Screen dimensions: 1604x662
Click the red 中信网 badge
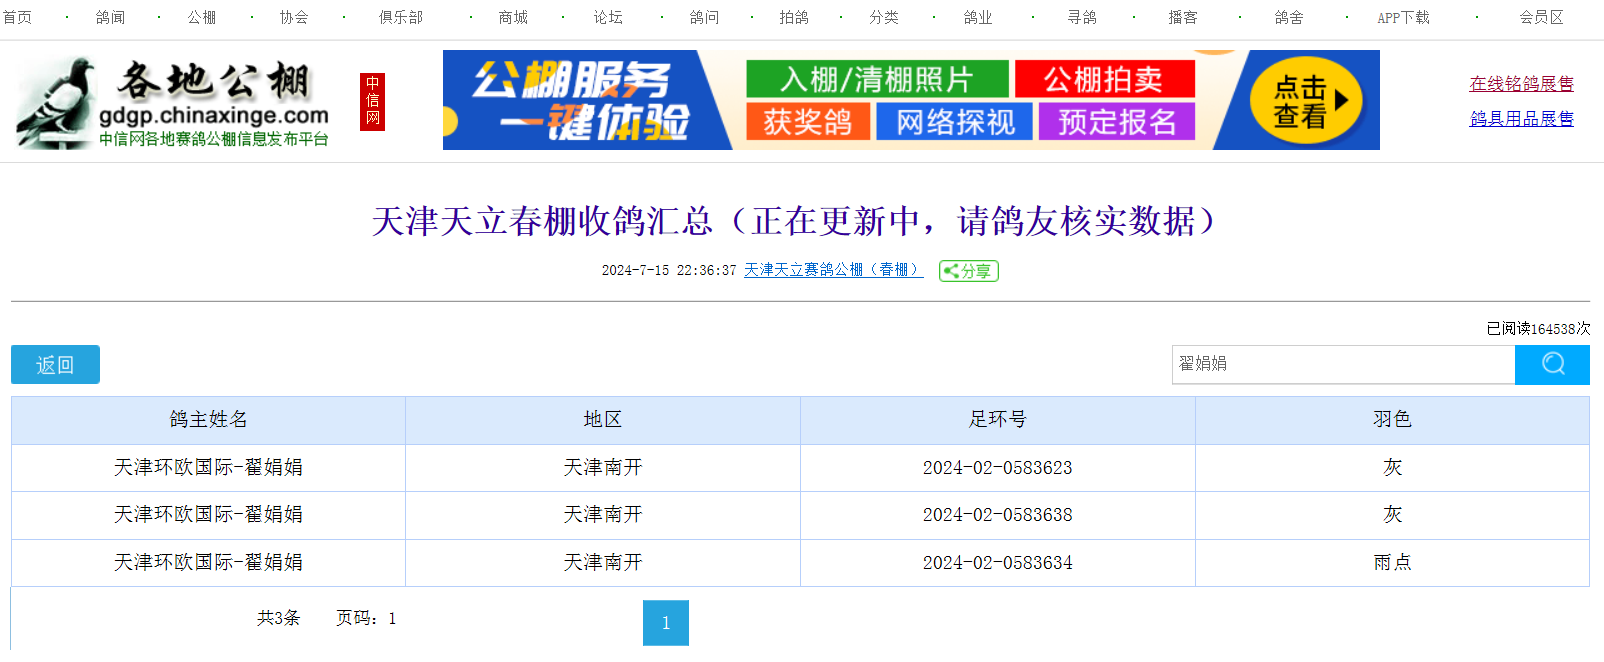pos(372,101)
